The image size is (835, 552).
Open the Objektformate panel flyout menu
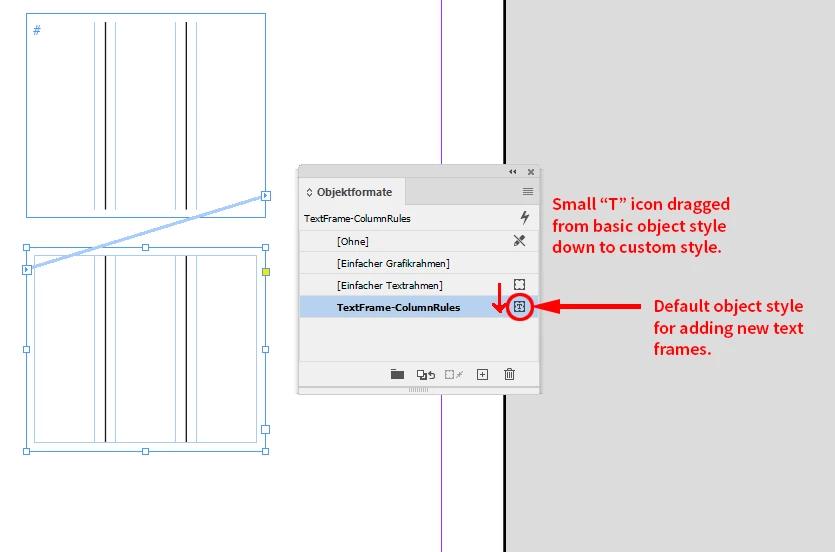(528, 192)
